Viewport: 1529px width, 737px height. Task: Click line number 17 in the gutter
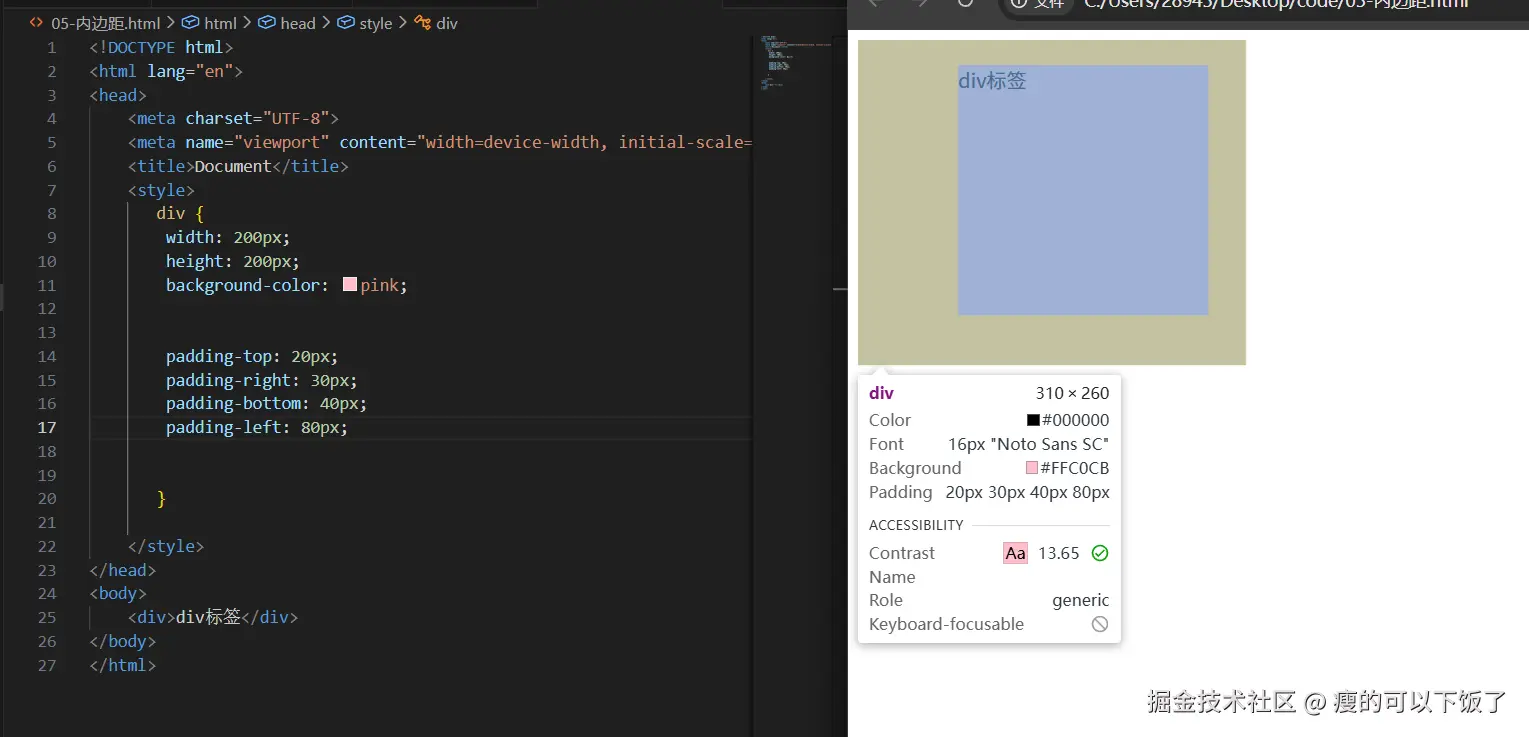point(47,427)
